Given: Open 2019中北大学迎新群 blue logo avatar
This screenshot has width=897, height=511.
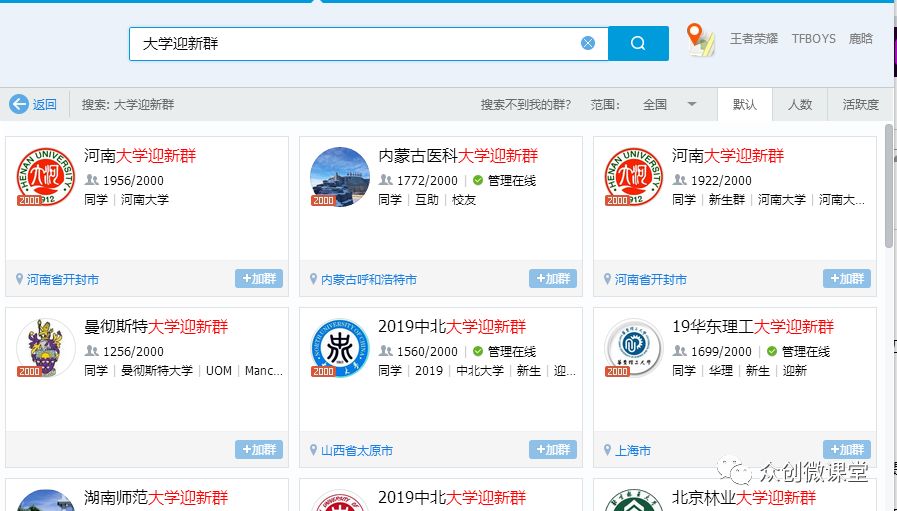Looking at the screenshot, I should (340, 347).
